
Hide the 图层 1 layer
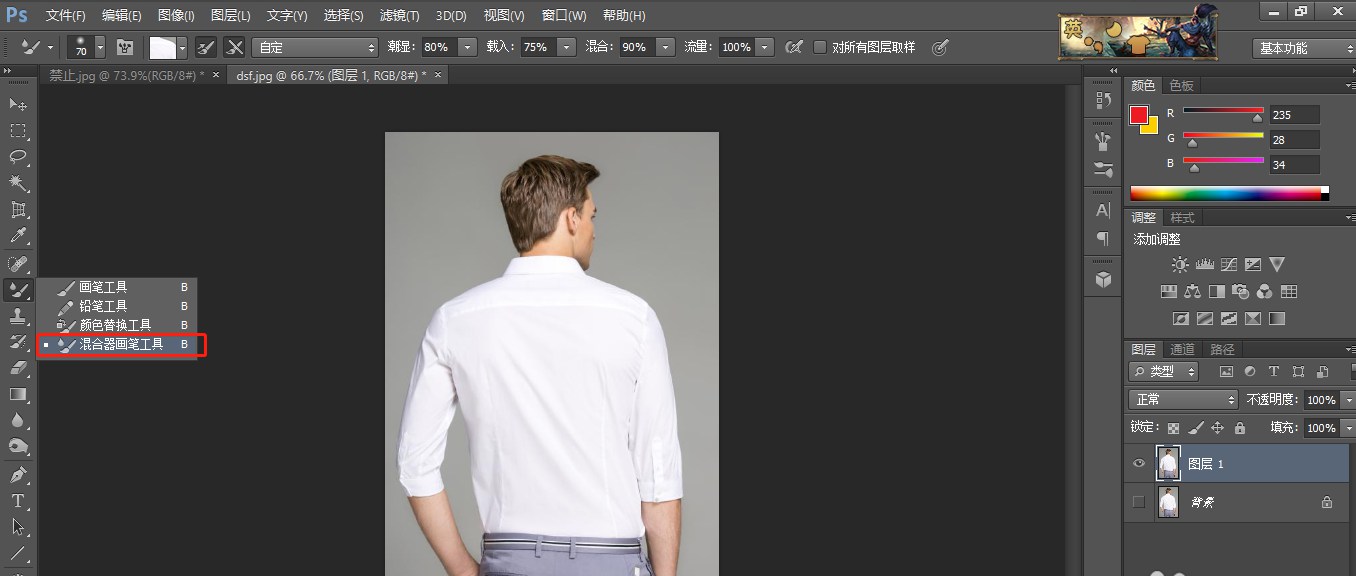tap(1138, 462)
